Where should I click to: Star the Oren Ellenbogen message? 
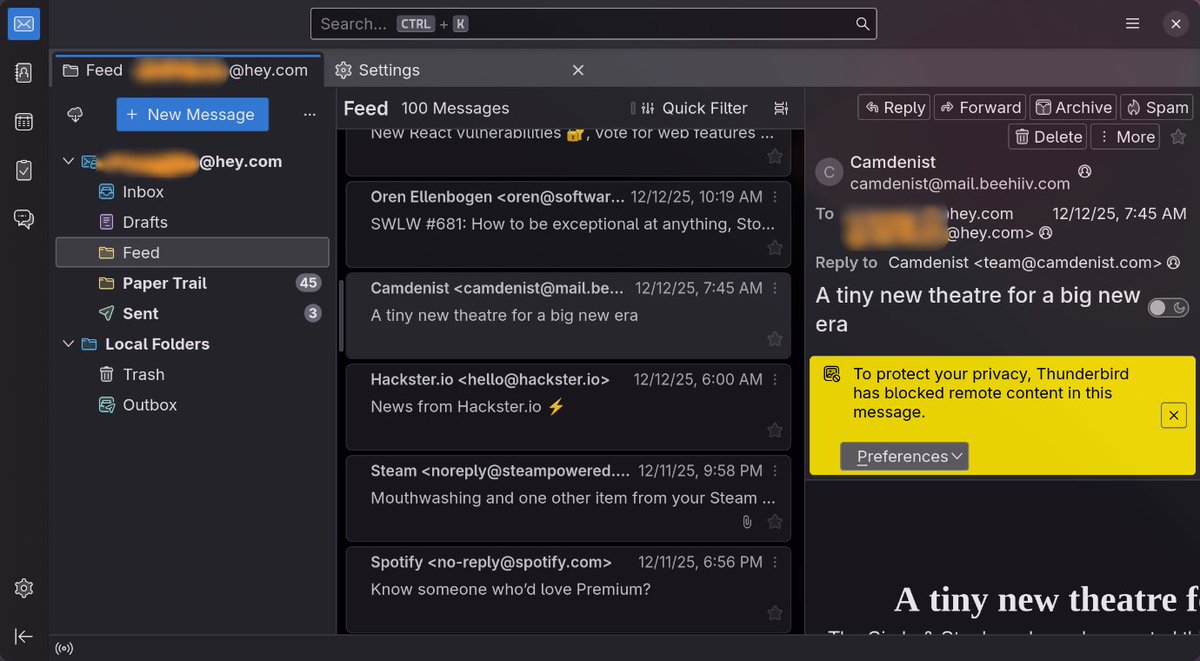[x=774, y=247]
